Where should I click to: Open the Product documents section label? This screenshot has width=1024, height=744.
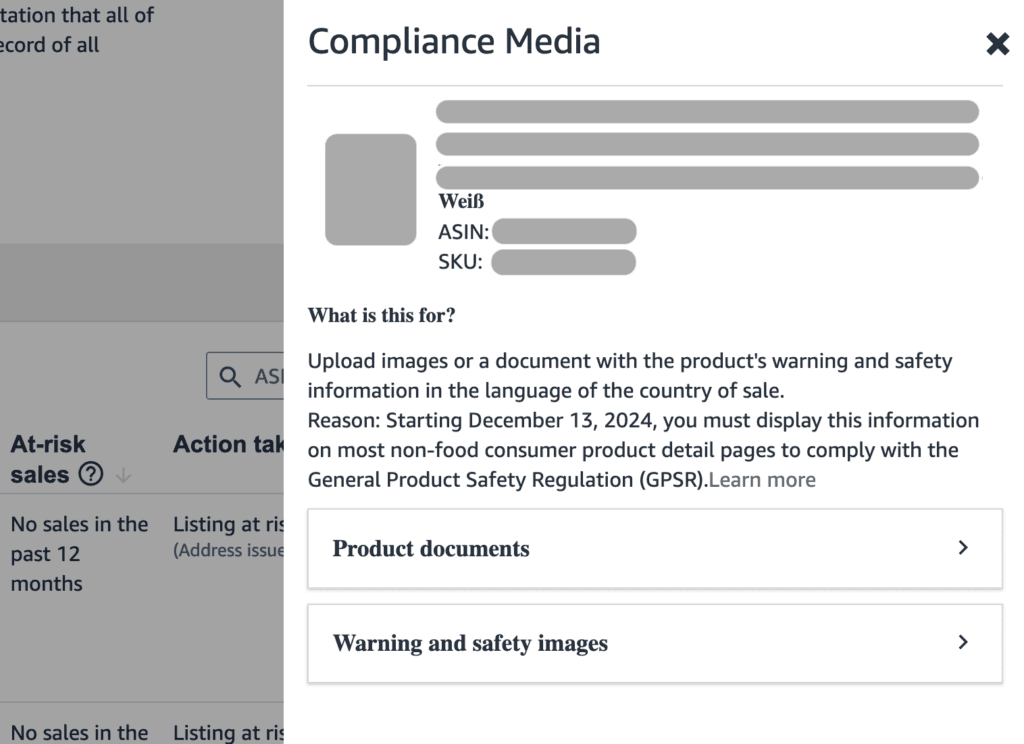(431, 549)
